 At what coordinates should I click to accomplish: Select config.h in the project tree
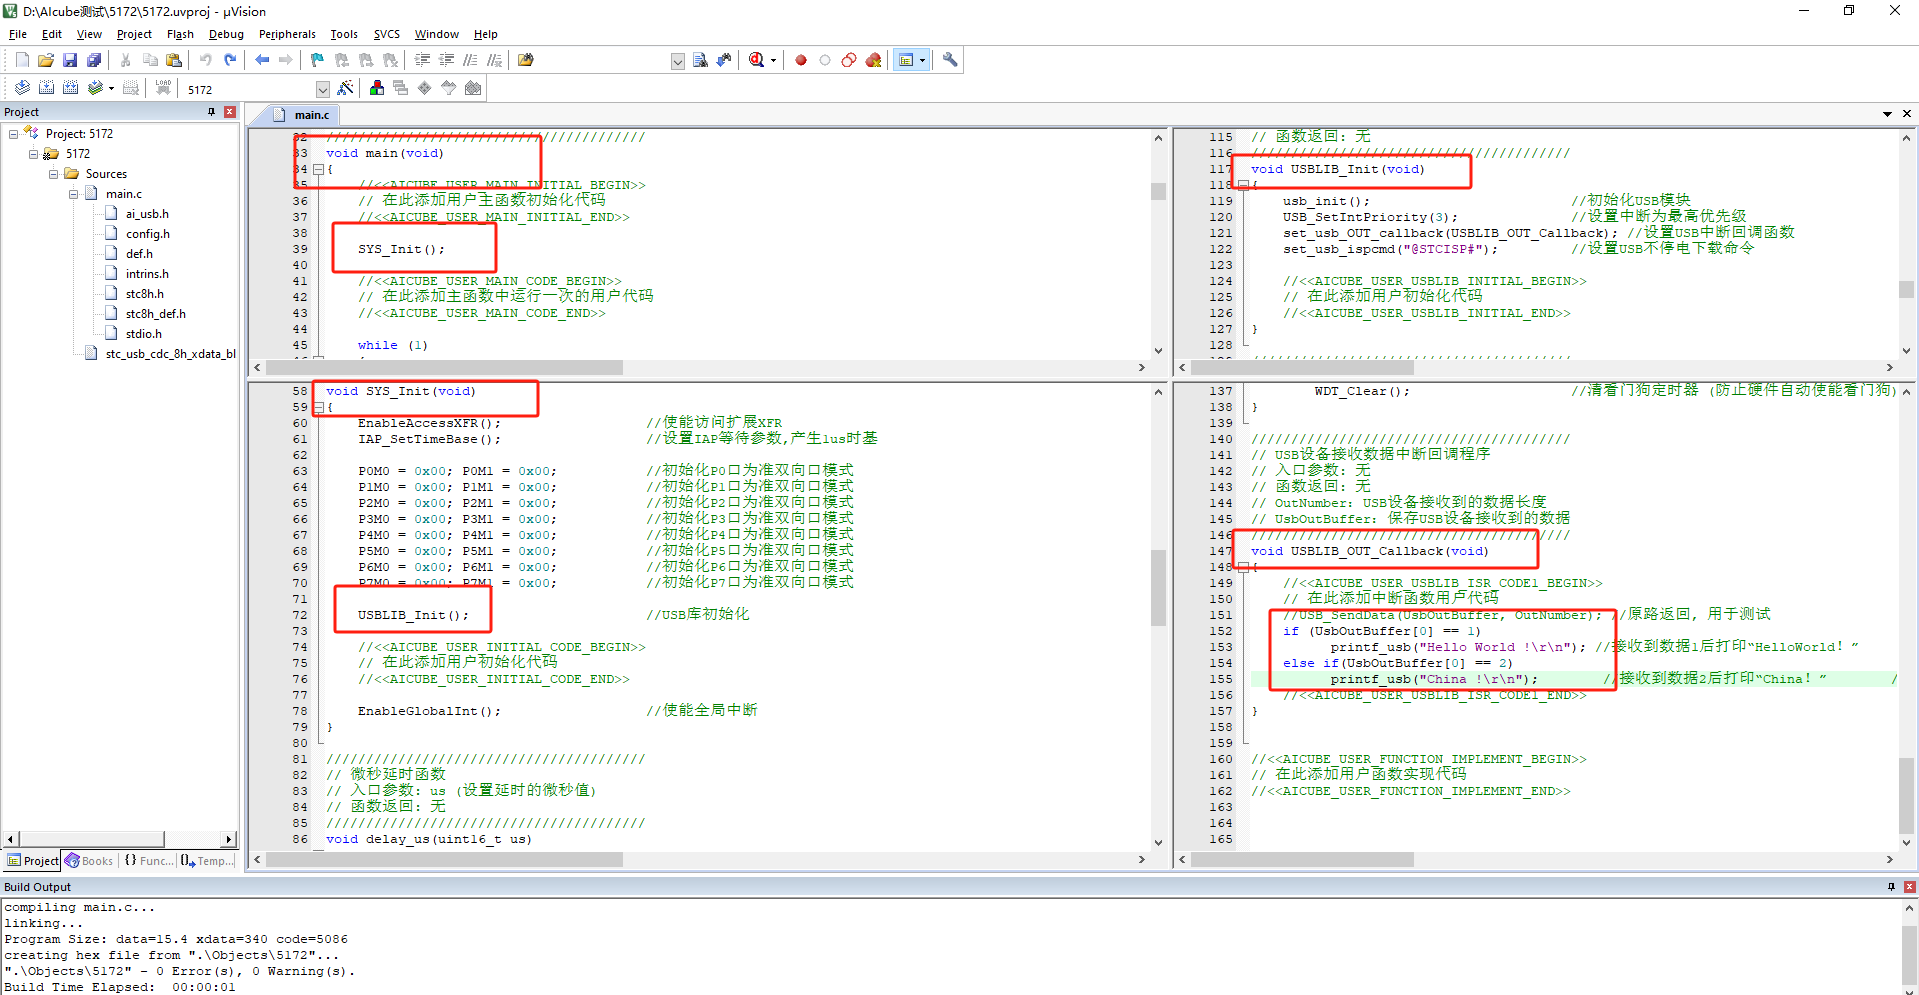(x=147, y=234)
